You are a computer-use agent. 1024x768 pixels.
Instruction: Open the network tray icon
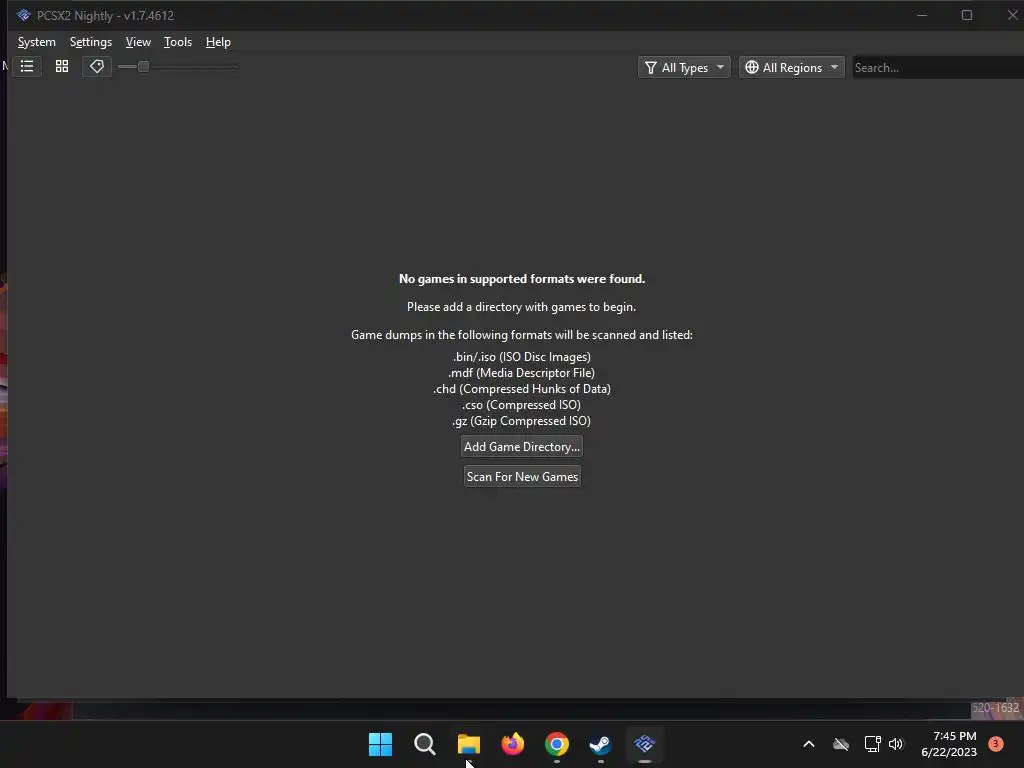872,744
